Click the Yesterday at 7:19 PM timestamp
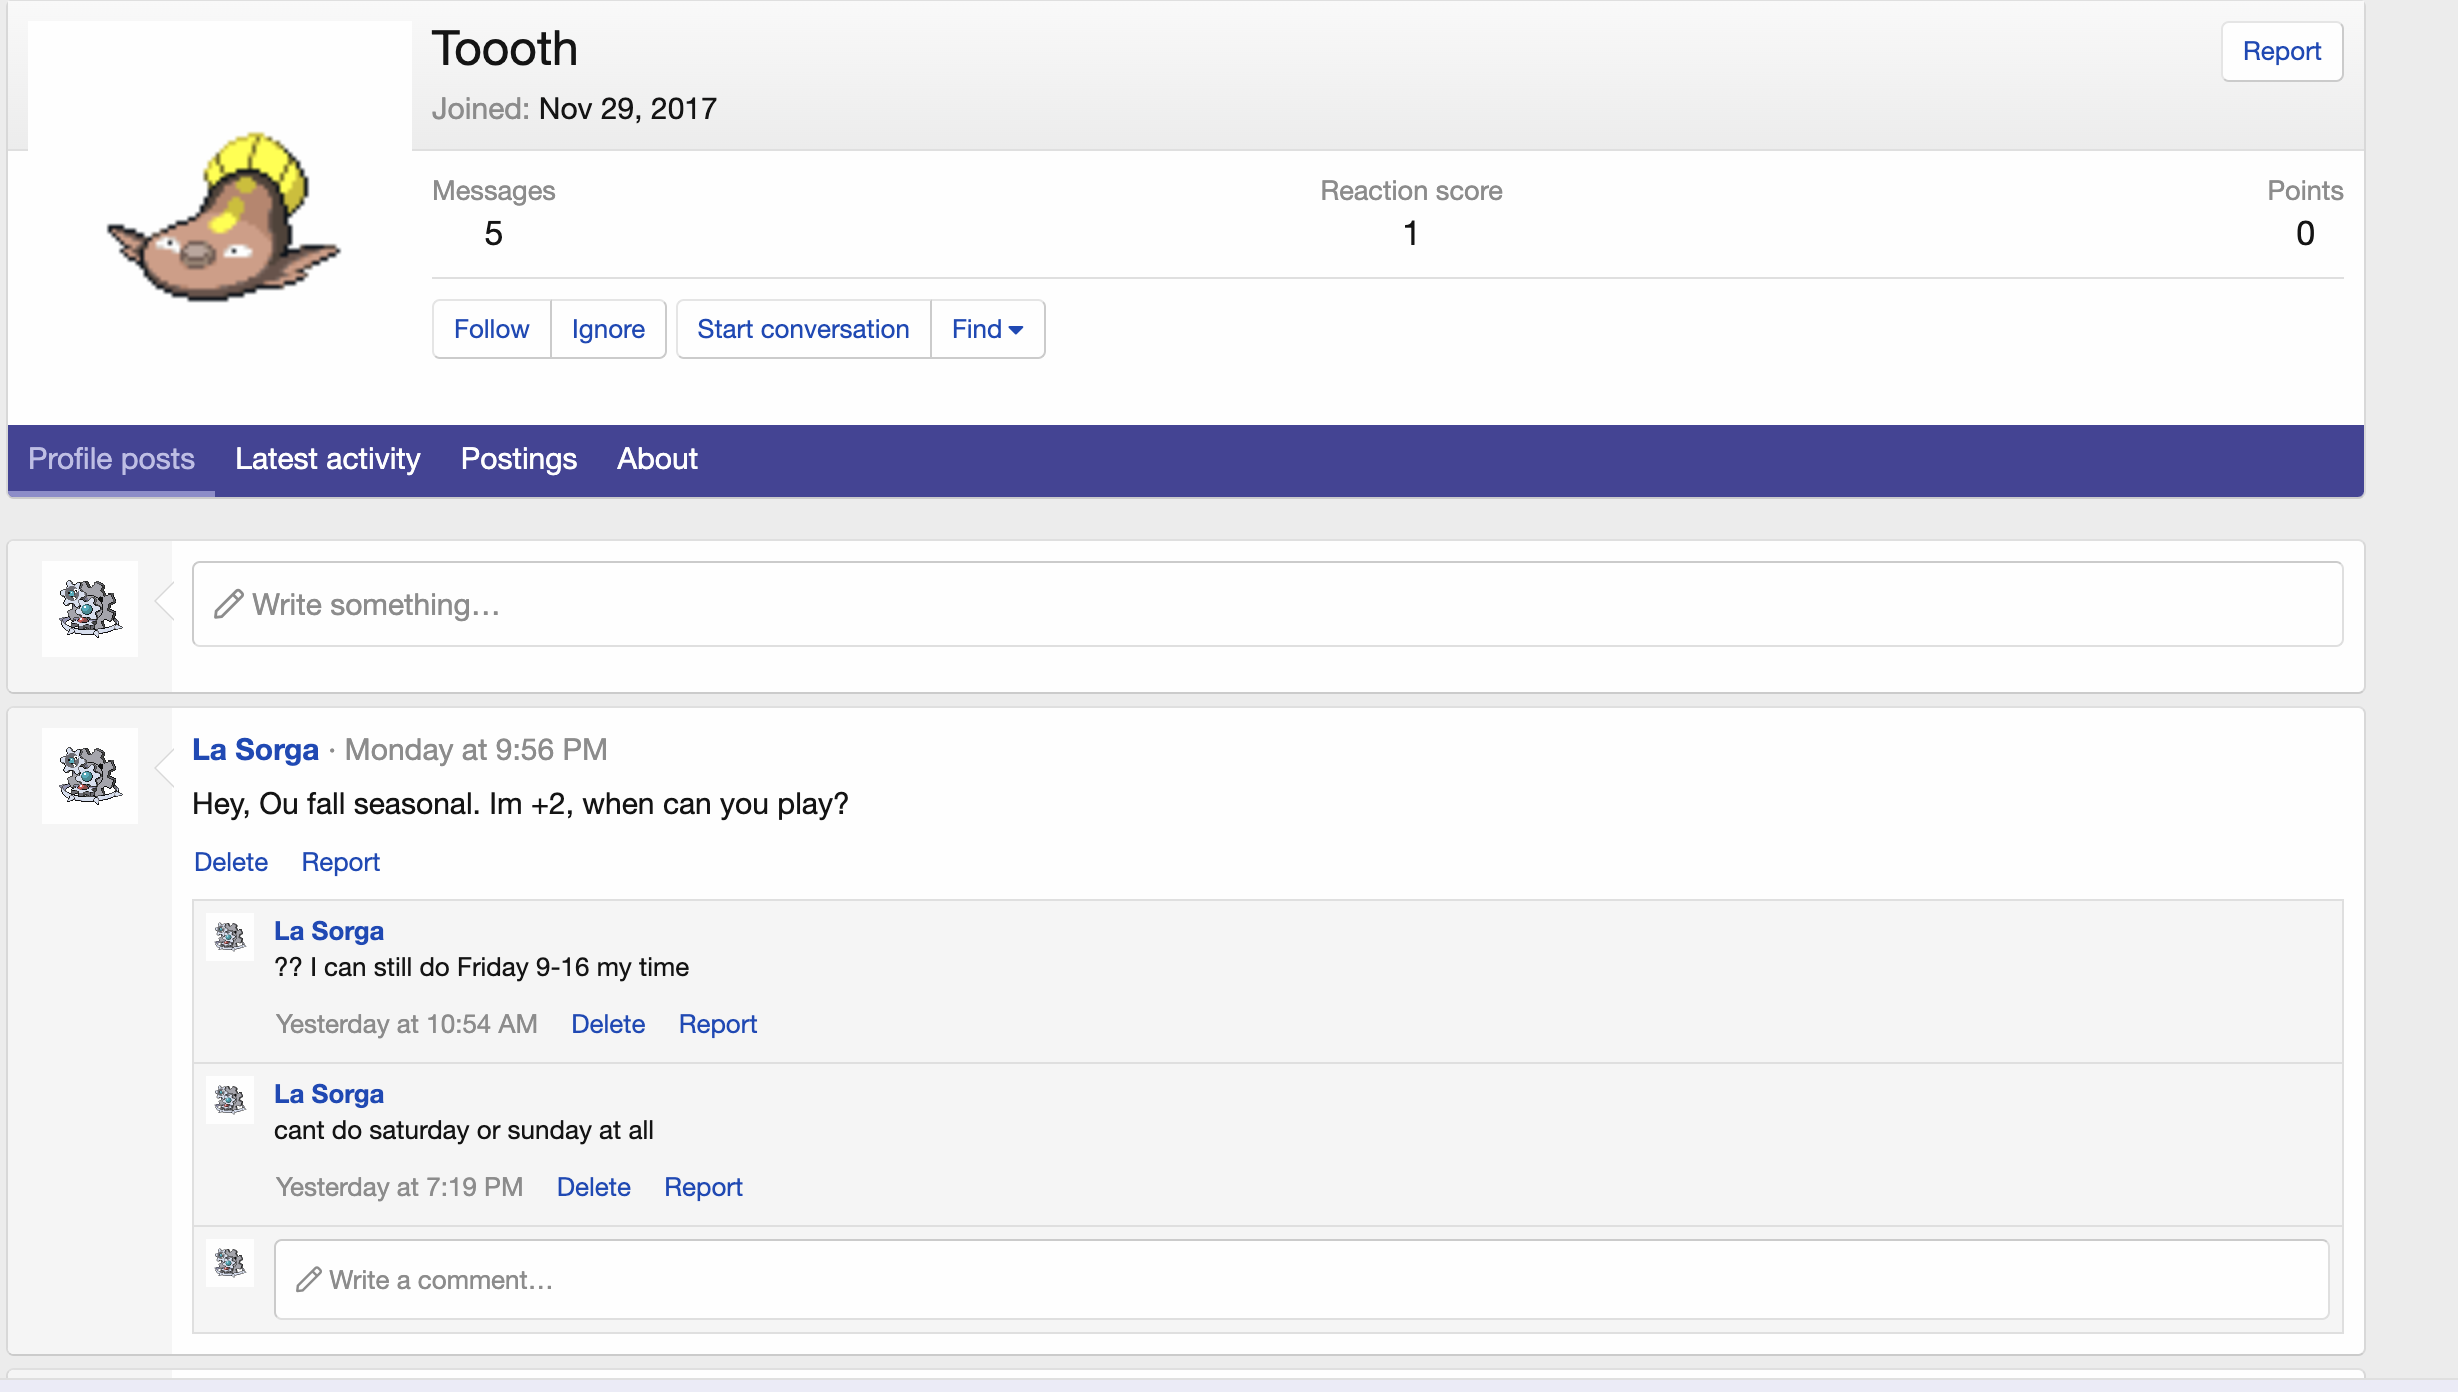The width and height of the screenshot is (2458, 1392). point(399,1187)
